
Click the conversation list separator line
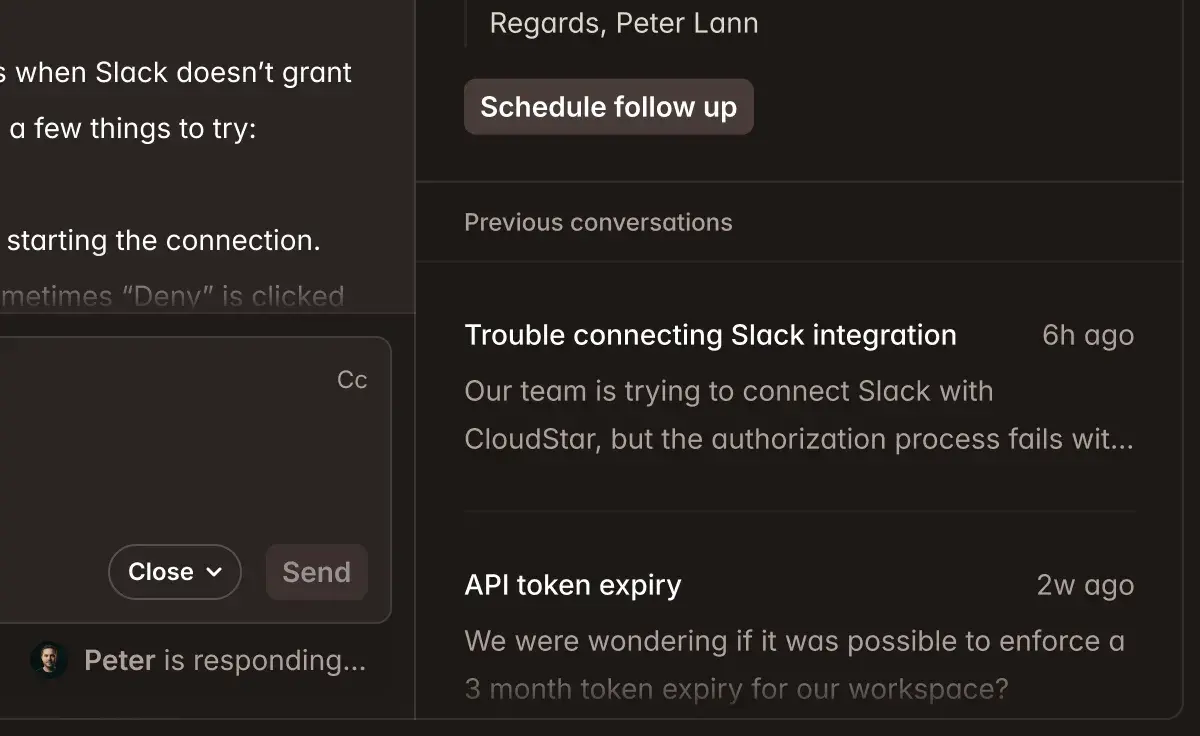[x=798, y=512]
